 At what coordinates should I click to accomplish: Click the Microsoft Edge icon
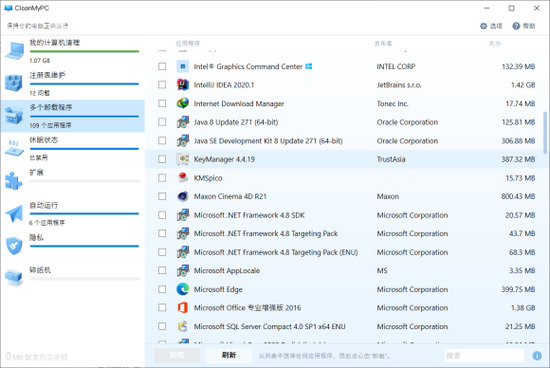tap(183, 289)
